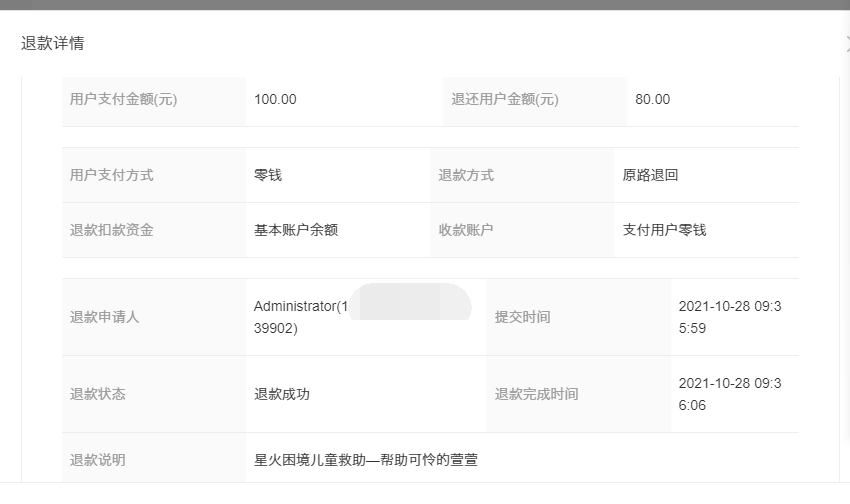Select the note 星火困境儿童救助—帮助可怜的萱萱

[366, 460]
